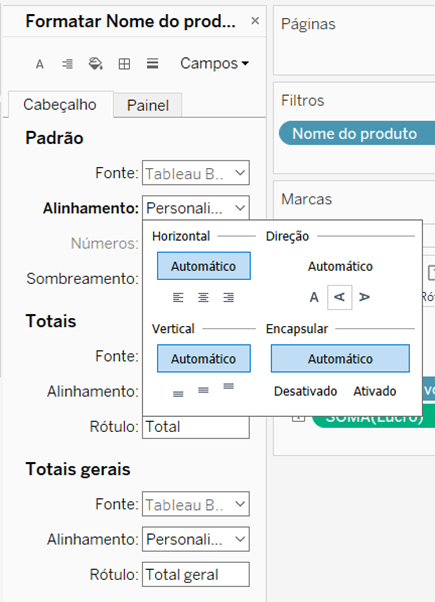Click the Nome do produto filter pill
Viewport: 435px width, 602px height.
(357, 133)
